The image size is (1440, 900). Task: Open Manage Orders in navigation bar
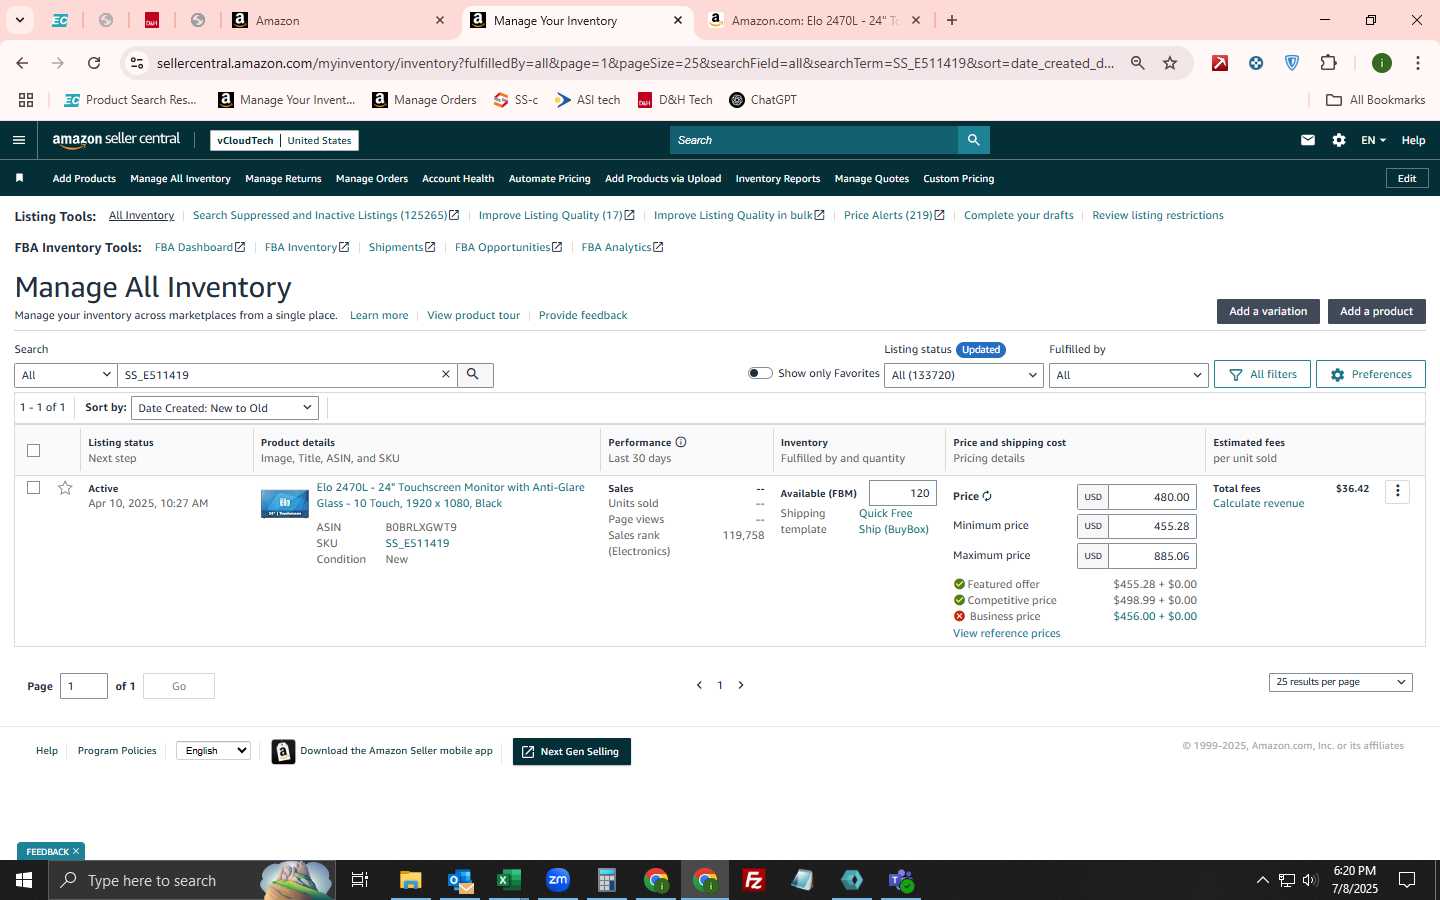point(372,178)
